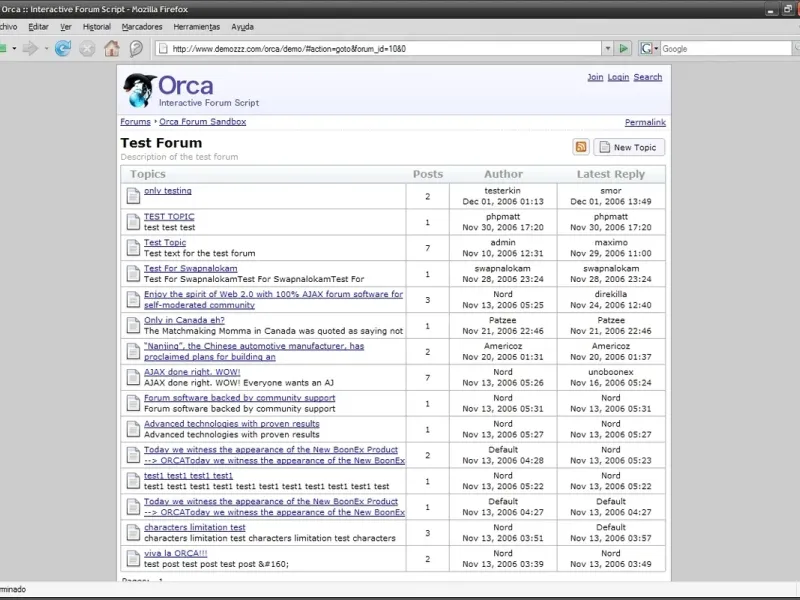Open the Herramientas menu
This screenshot has width=800, height=600.
click(196, 27)
